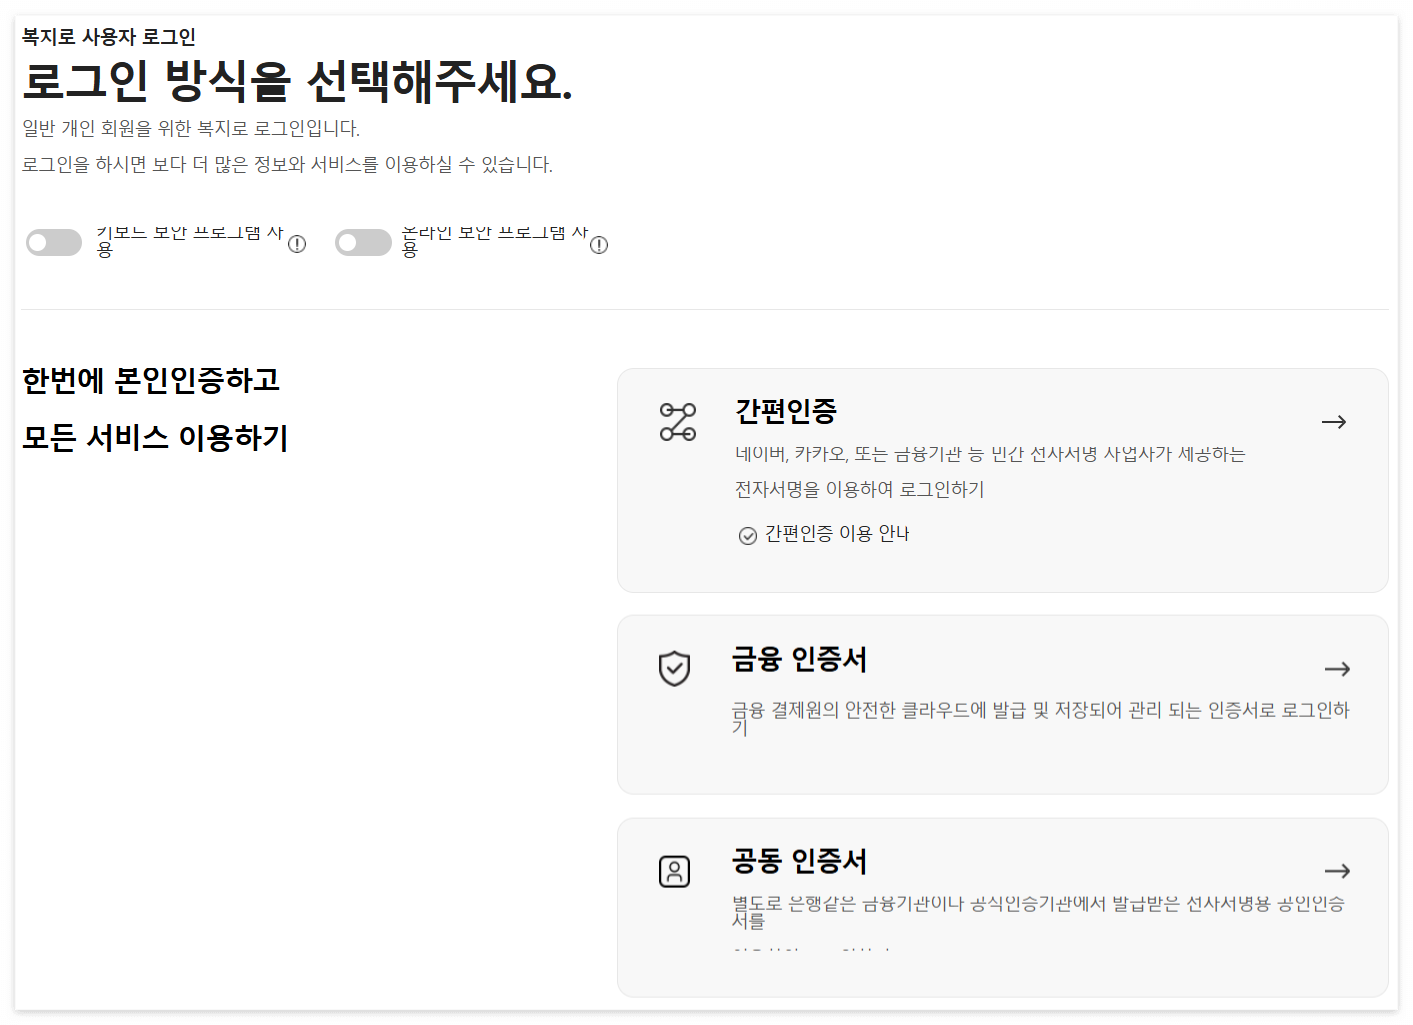Enable the online security program toggle
The width and height of the screenshot is (1413, 1025).
(364, 242)
